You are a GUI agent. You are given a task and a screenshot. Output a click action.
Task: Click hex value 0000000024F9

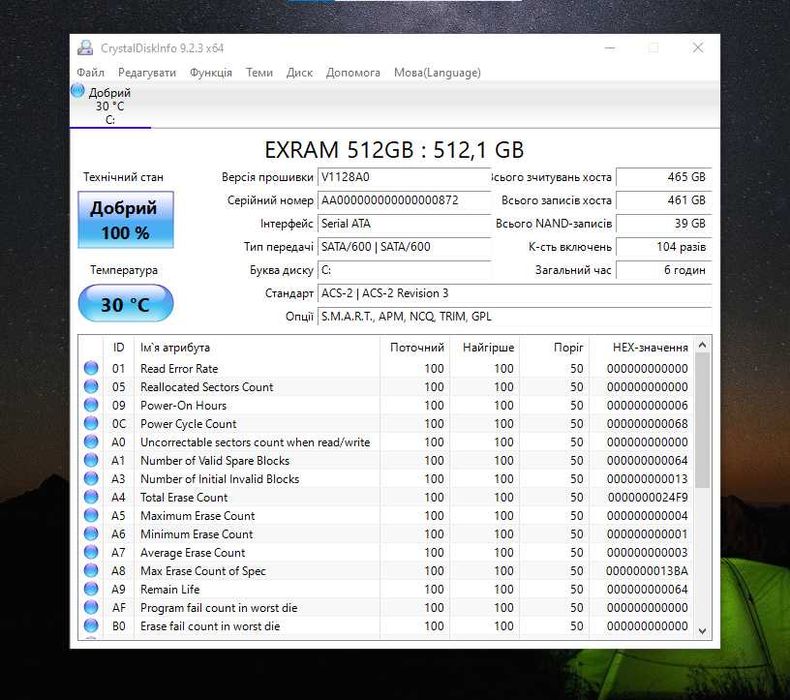pos(647,497)
